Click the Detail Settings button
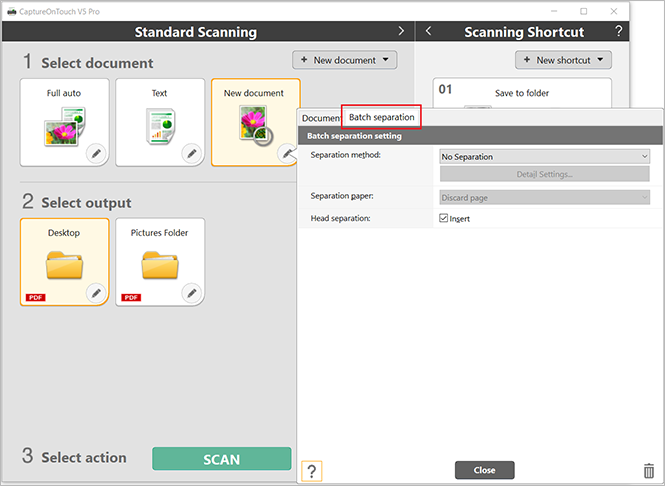 [545, 174]
